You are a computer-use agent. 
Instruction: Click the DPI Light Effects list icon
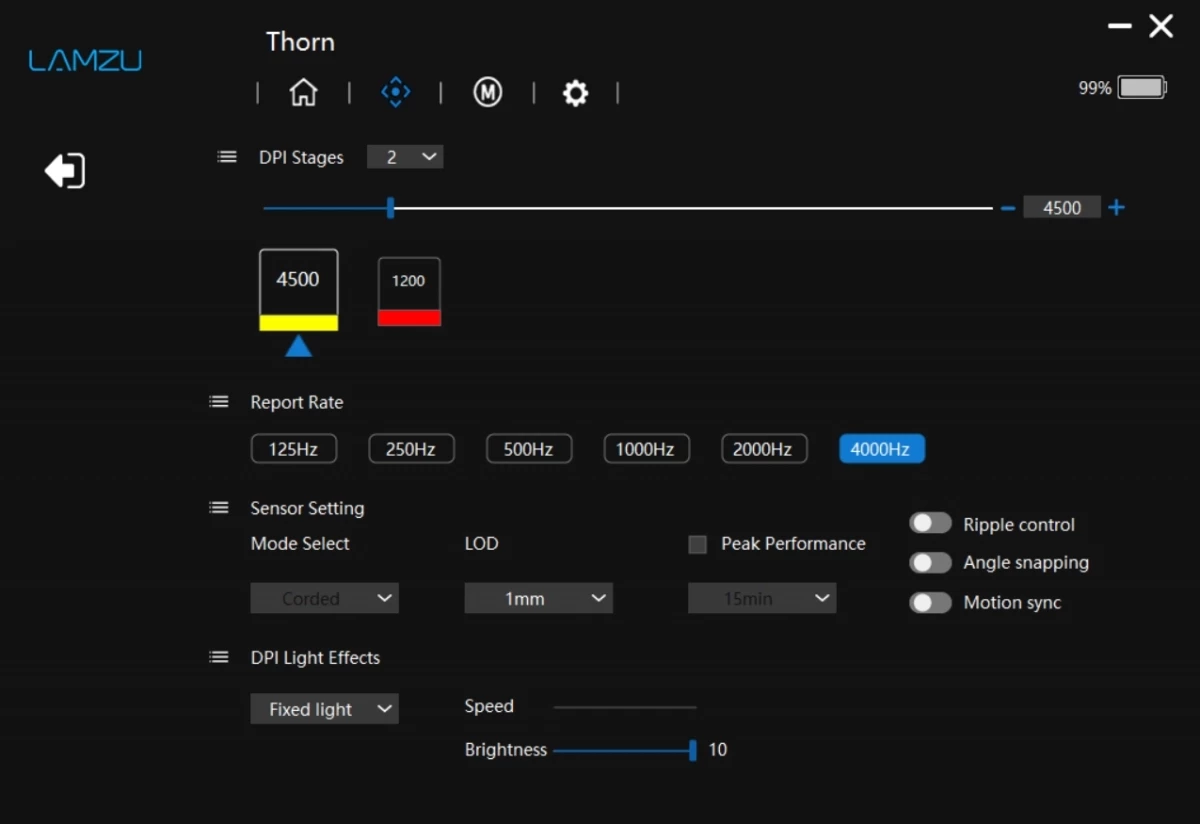coord(219,657)
